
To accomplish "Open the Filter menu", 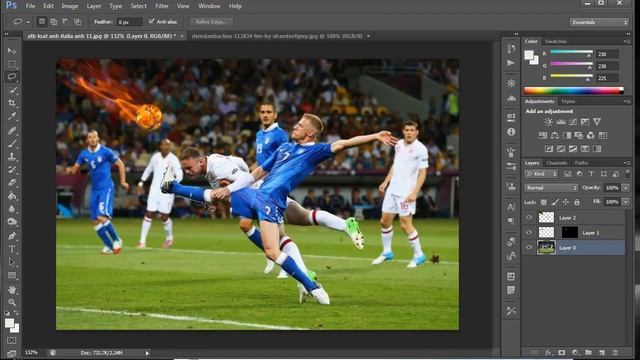I will click(162, 6).
